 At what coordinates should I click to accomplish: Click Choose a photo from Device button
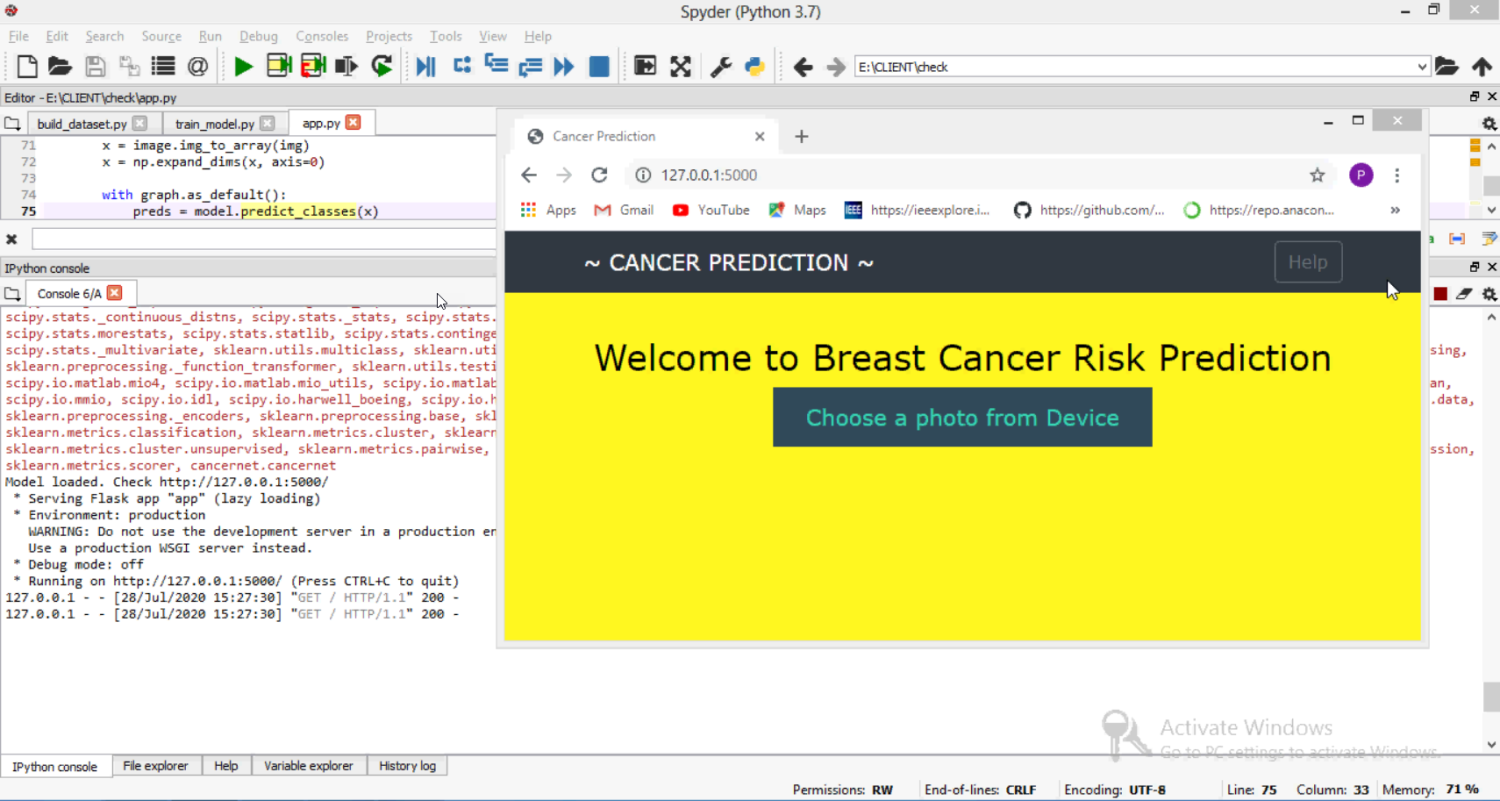pos(962,417)
